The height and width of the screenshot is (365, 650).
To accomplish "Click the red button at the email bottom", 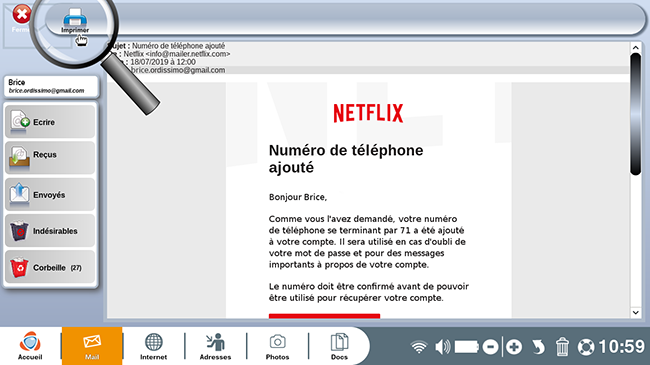I will coord(324,316).
